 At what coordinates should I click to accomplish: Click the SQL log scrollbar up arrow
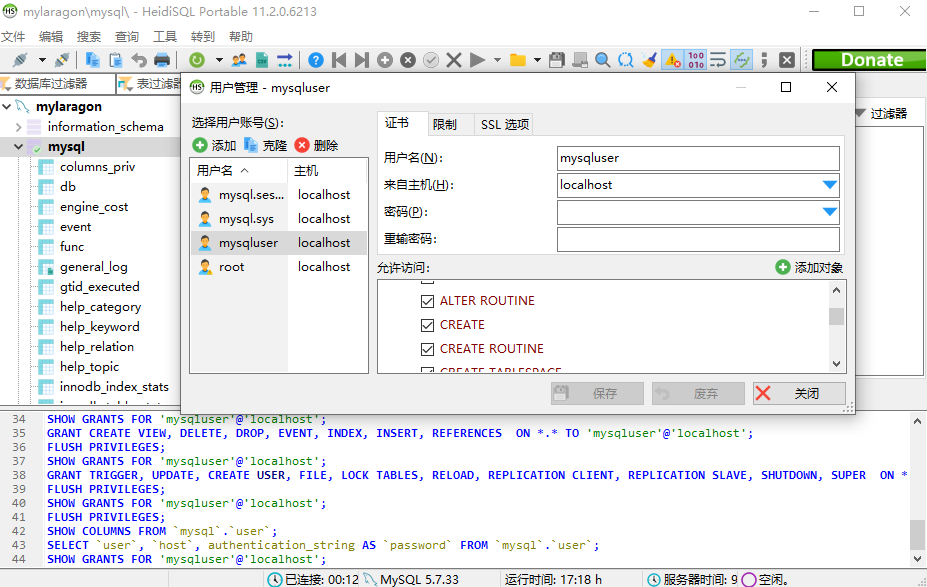click(x=917, y=421)
